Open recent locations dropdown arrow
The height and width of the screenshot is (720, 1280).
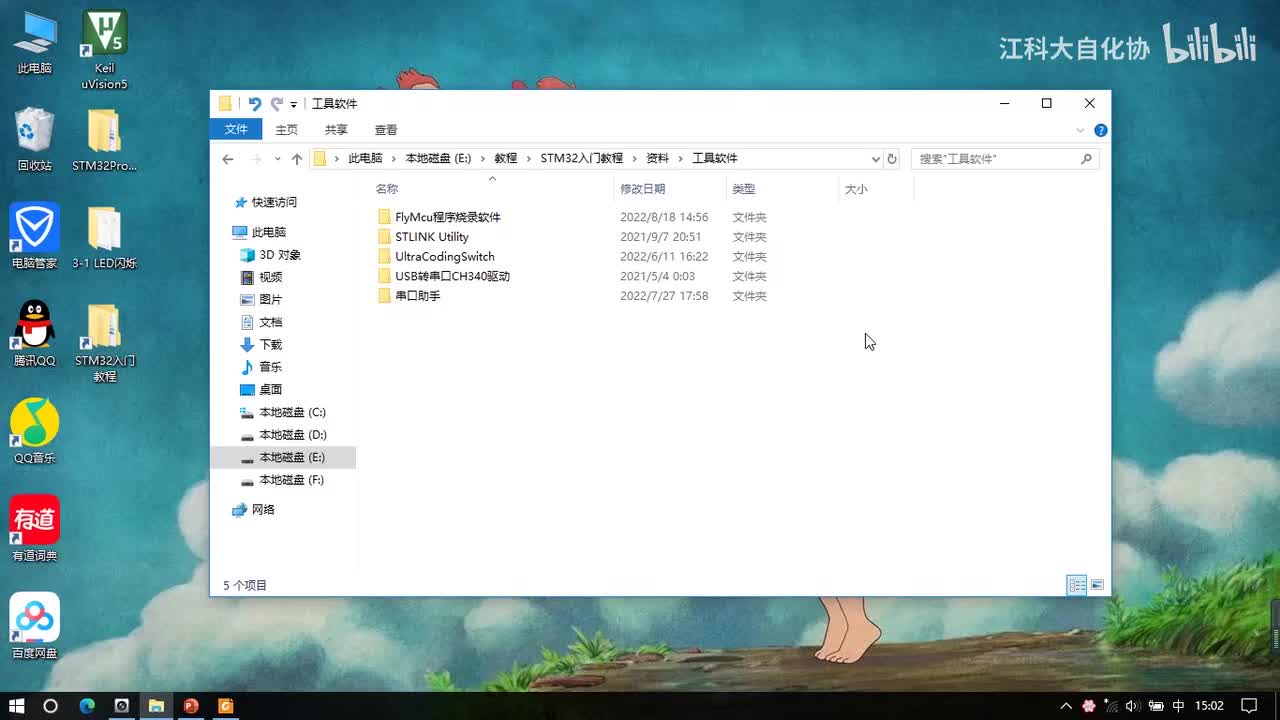coord(277,159)
